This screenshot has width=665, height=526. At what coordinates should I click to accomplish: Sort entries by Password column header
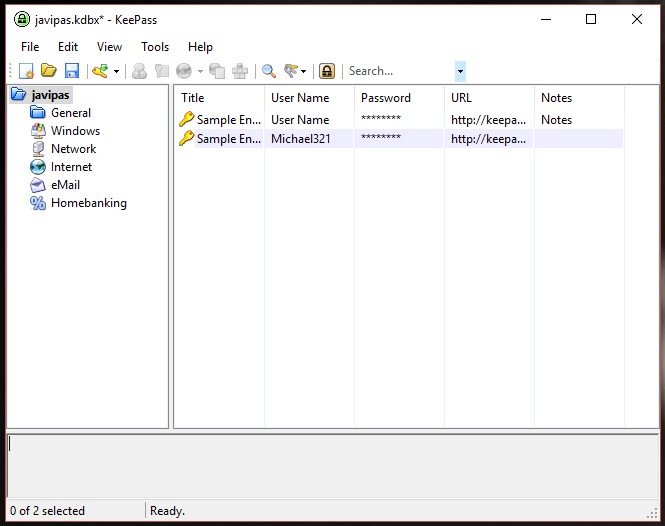pos(399,98)
